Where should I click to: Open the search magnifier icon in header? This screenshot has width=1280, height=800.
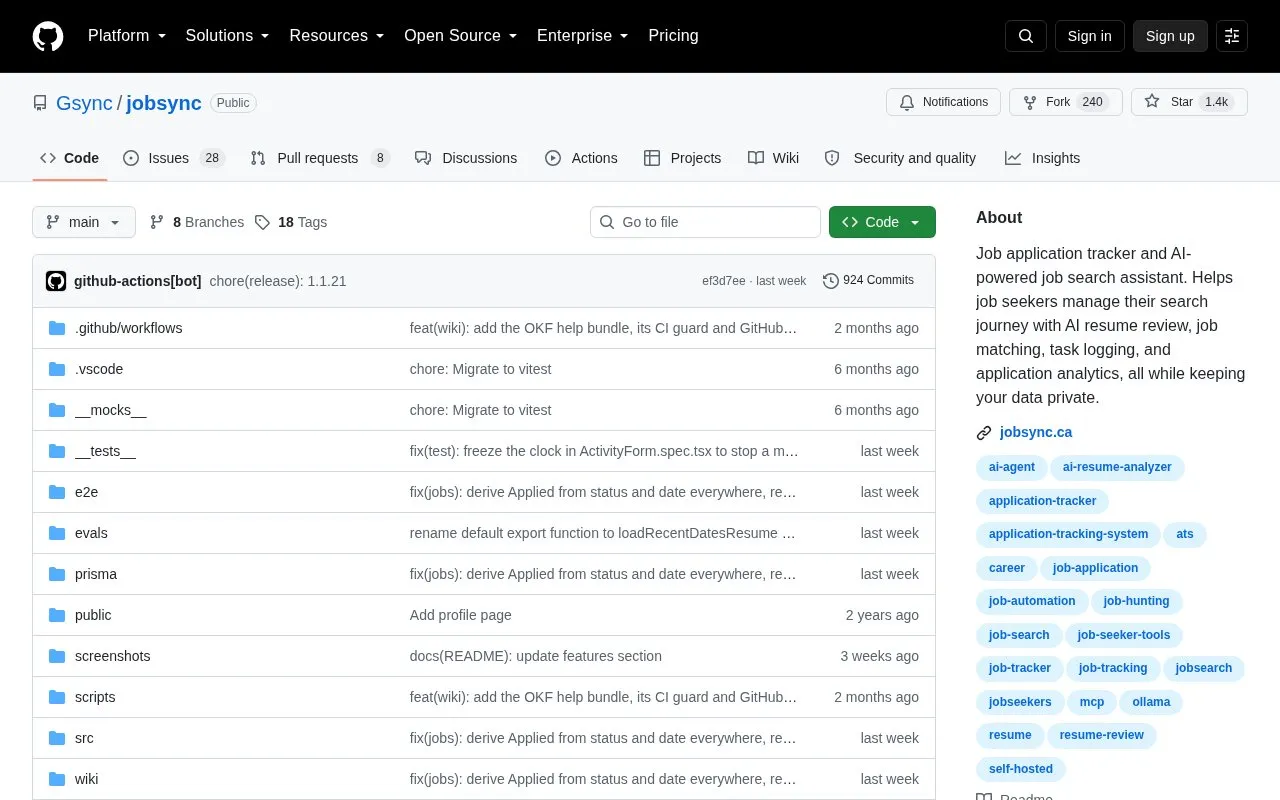pos(1026,36)
